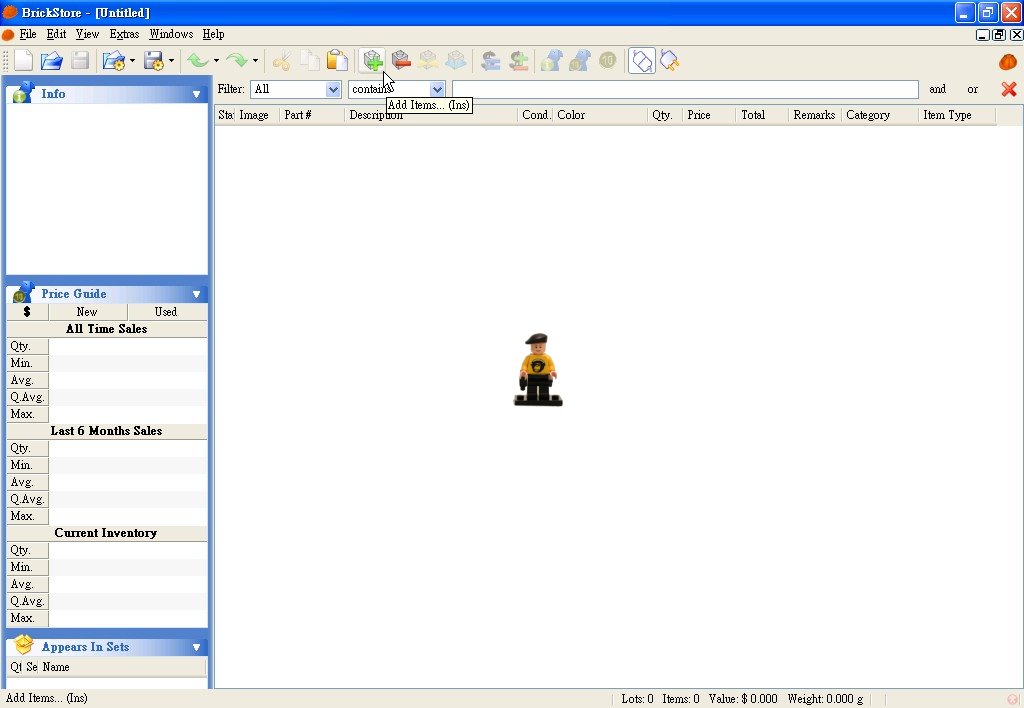Open the Undo history dropdown arrow

click(x=216, y=61)
